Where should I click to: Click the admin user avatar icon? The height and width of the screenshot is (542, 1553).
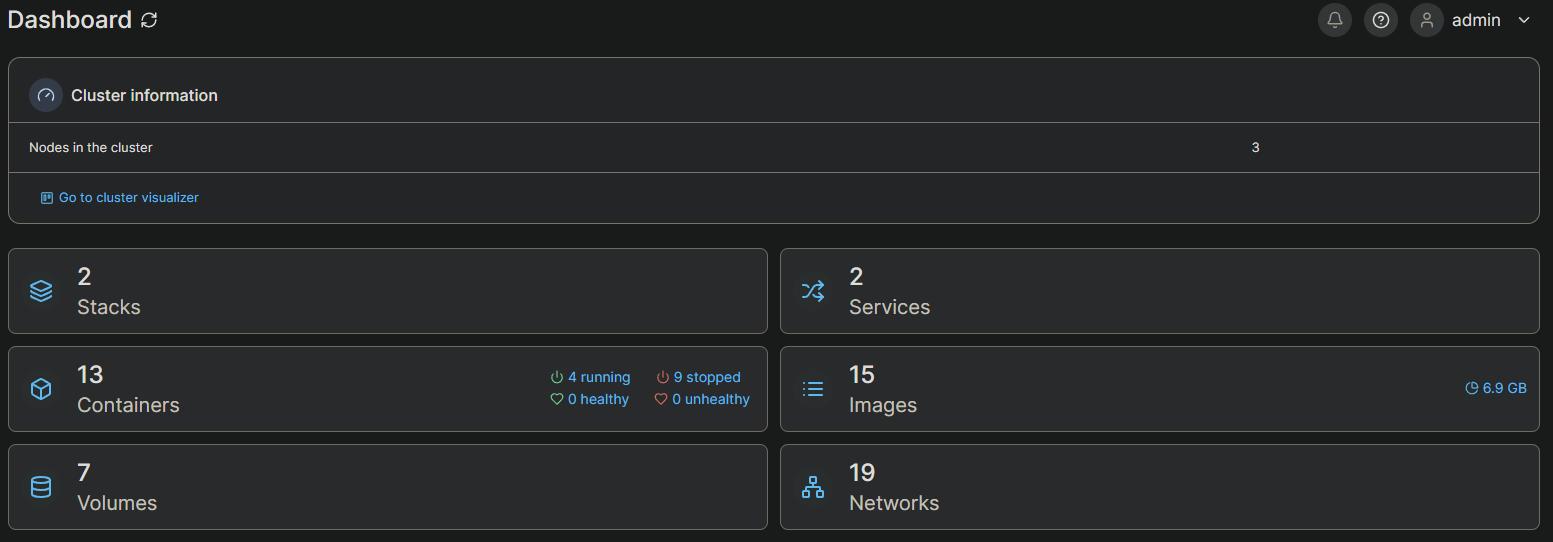click(x=1426, y=20)
